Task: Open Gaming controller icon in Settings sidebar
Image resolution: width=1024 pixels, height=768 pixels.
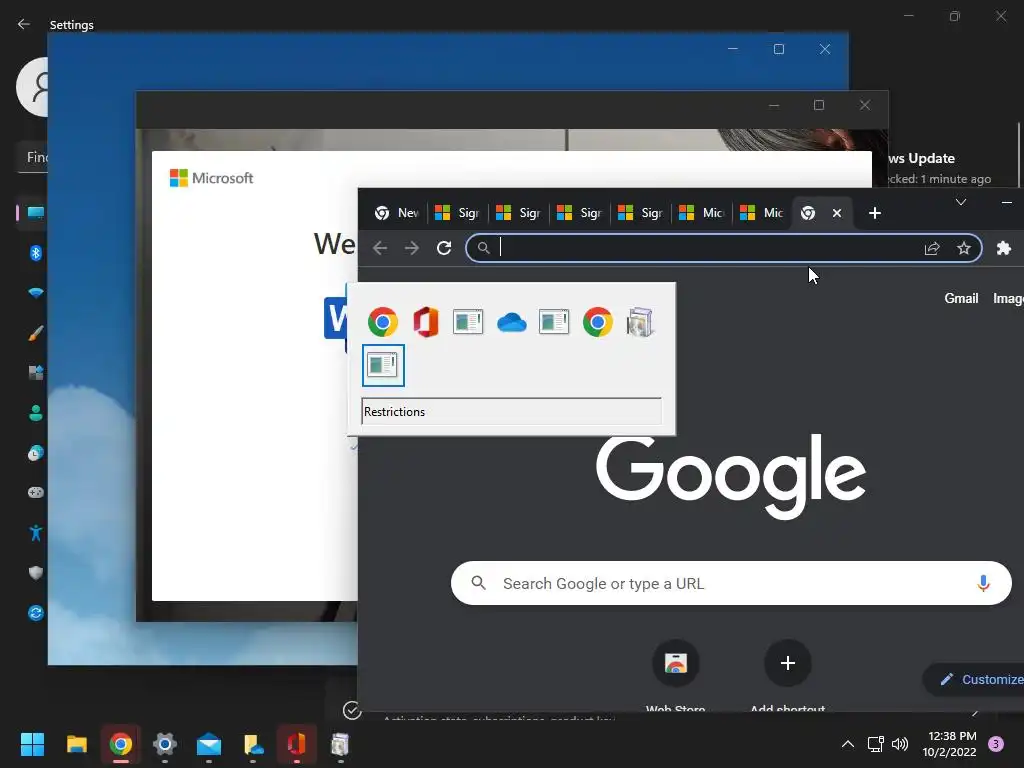Action: [36, 492]
